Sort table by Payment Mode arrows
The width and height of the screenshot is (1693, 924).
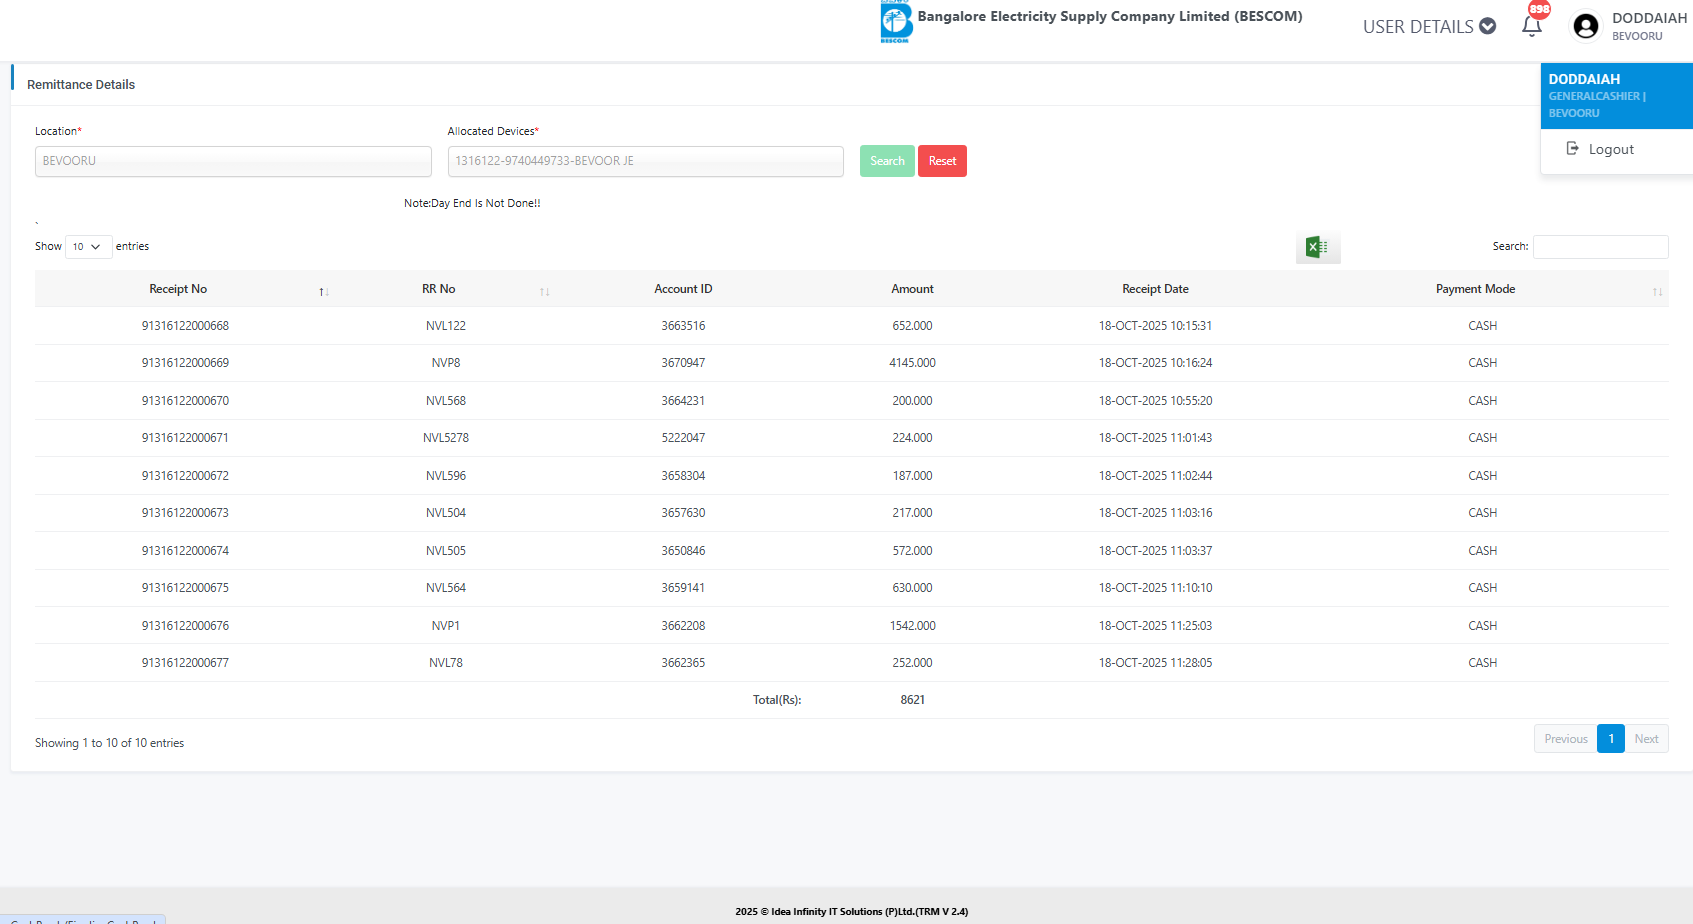tap(1657, 291)
